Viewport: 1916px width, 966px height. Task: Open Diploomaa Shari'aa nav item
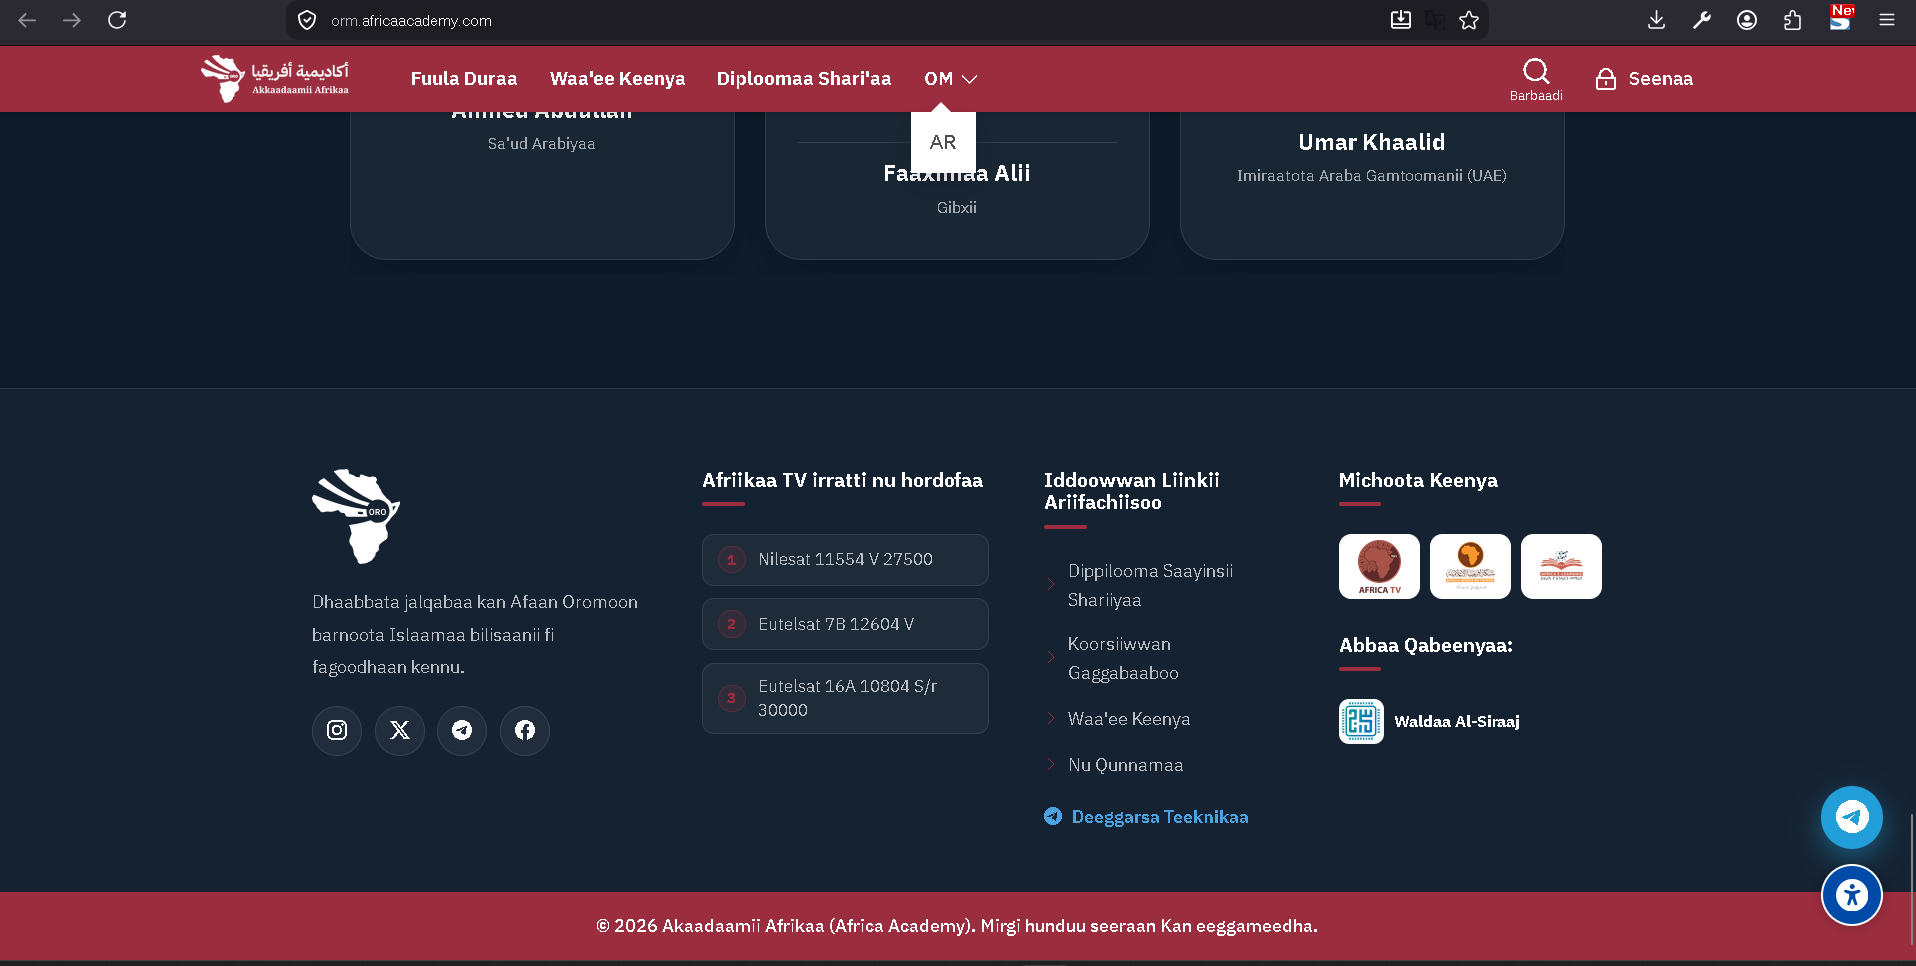(x=804, y=79)
